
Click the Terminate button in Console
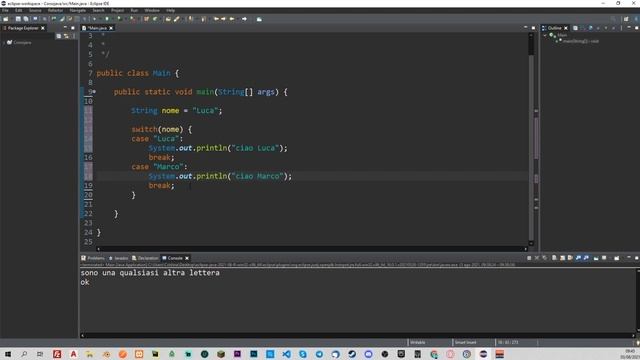(529, 258)
